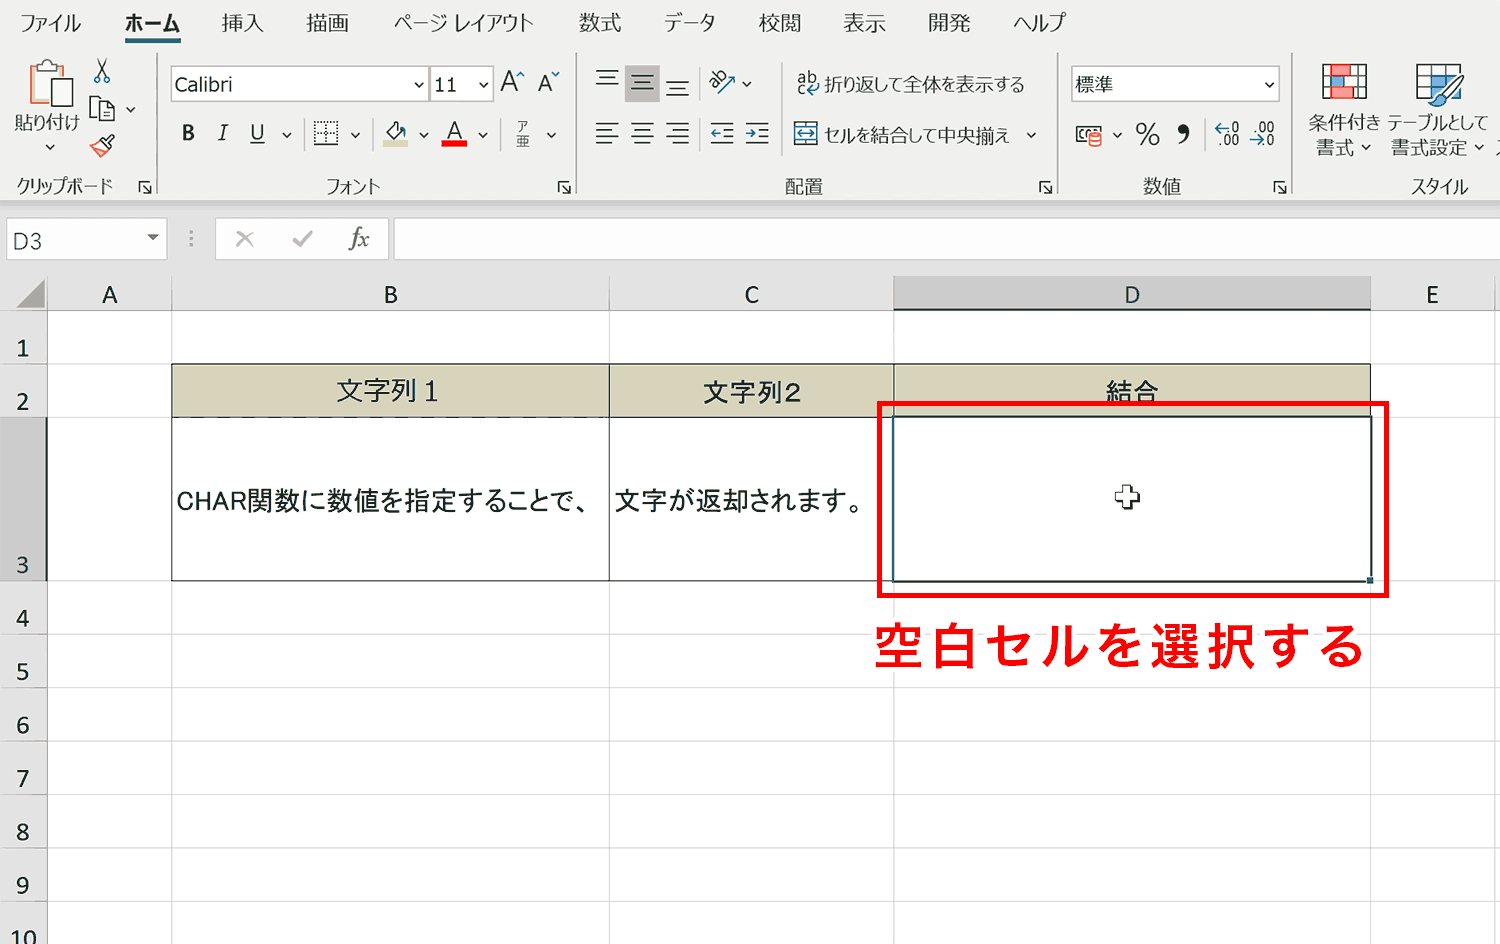Click the phonetic guide (furigana) icon
The image size is (1500, 944).
523,134
